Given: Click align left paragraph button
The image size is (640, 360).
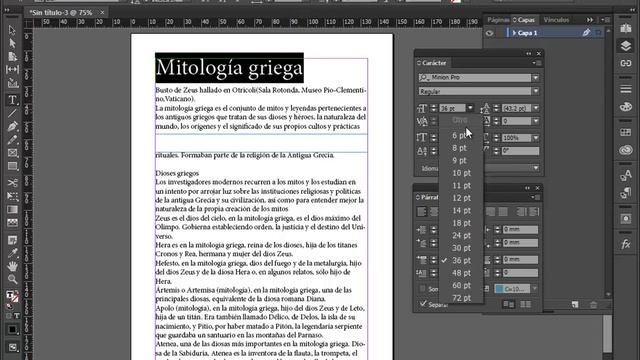Looking at the screenshot, I should tap(422, 211).
